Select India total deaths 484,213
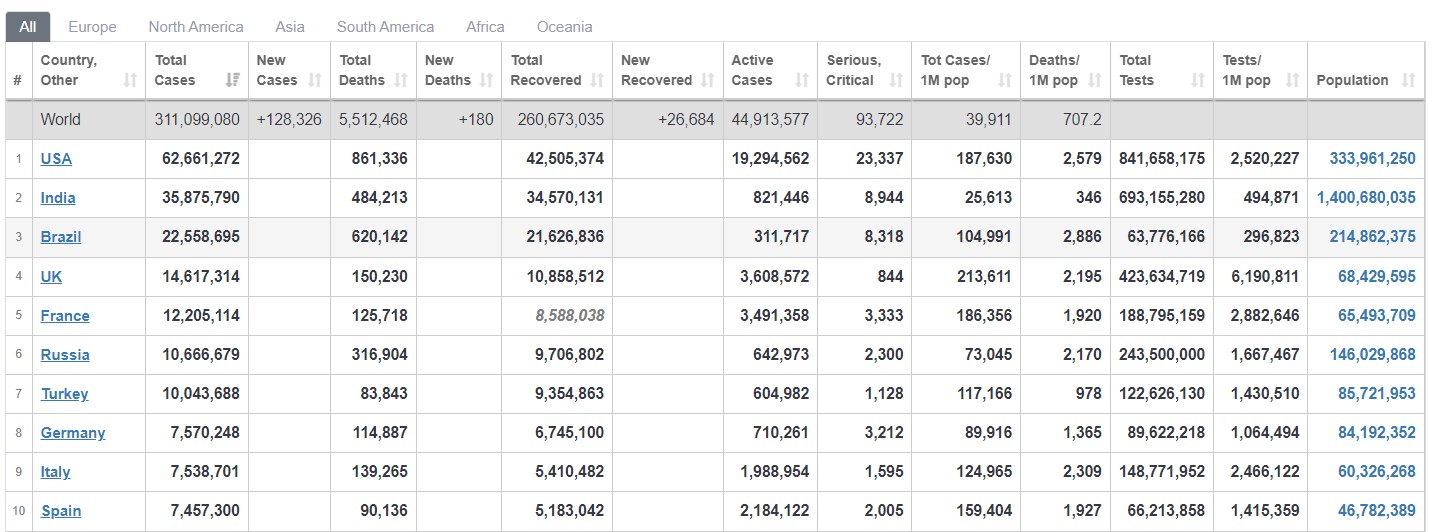This screenshot has height=532, width=1435. coord(380,198)
